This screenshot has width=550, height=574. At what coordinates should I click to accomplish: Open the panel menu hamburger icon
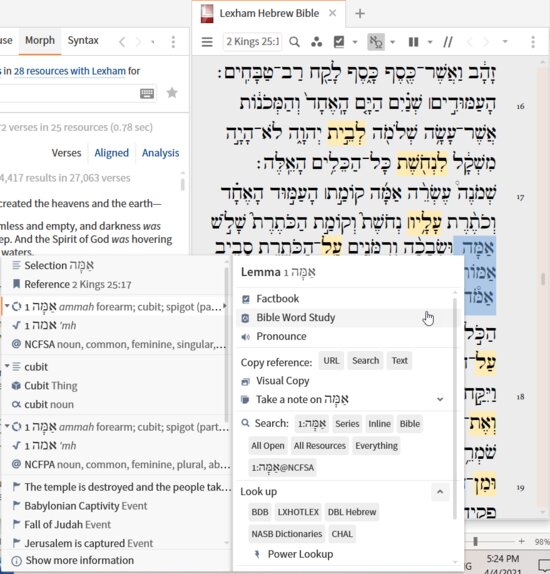coord(207,42)
